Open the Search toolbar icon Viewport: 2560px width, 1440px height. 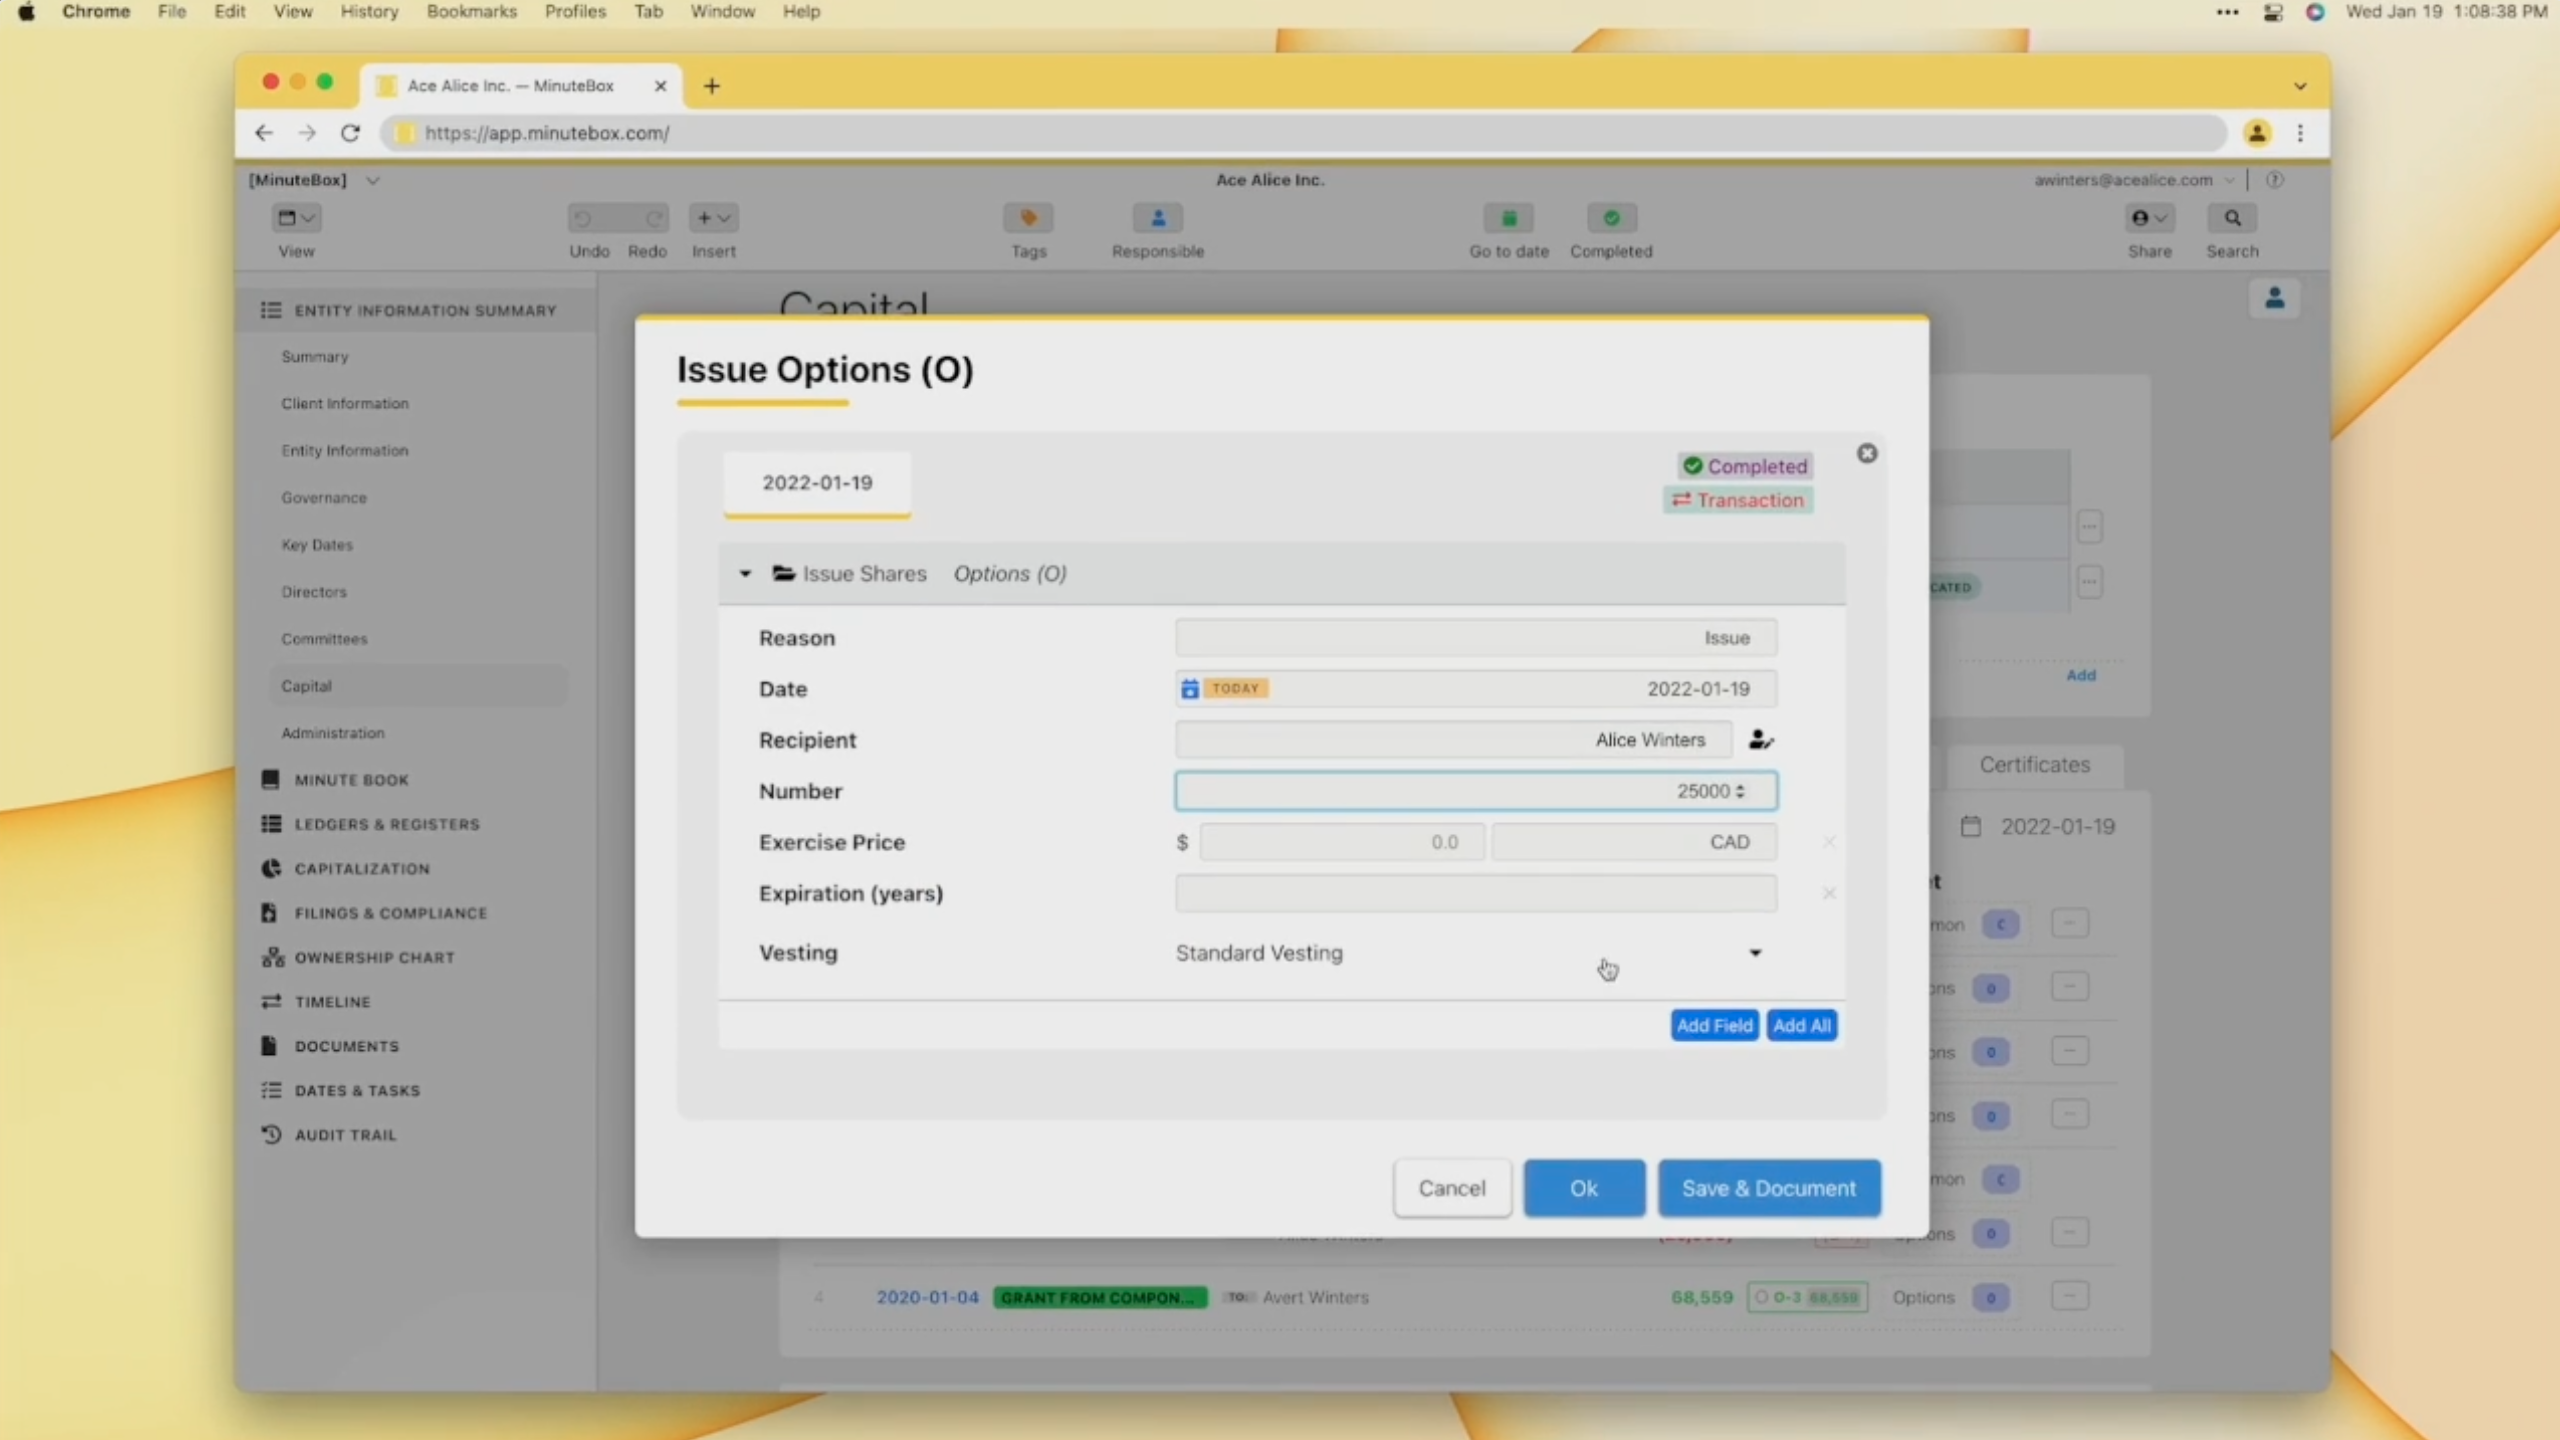coord(2232,218)
